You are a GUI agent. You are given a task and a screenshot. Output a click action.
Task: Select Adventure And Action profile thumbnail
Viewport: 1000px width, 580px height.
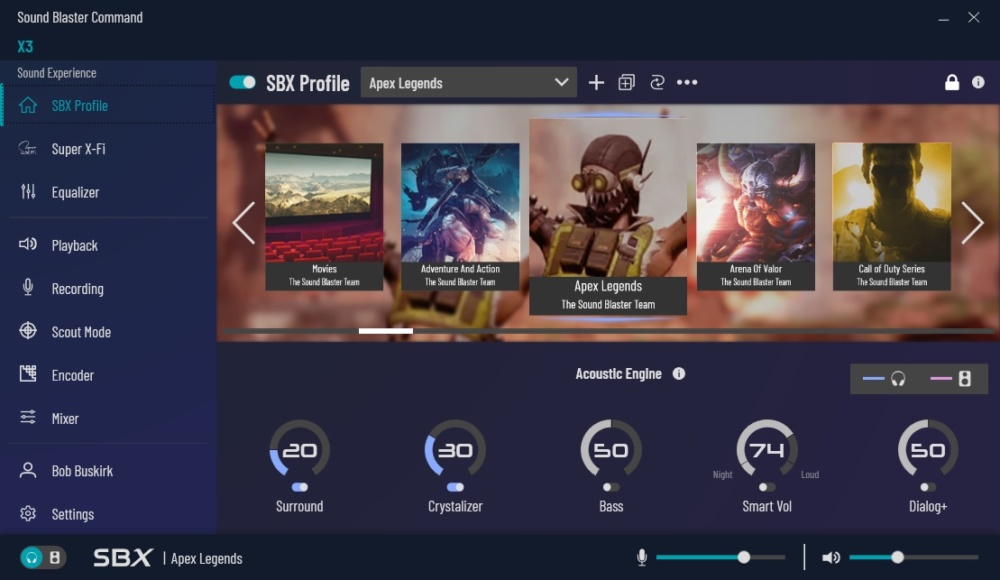[x=460, y=217]
